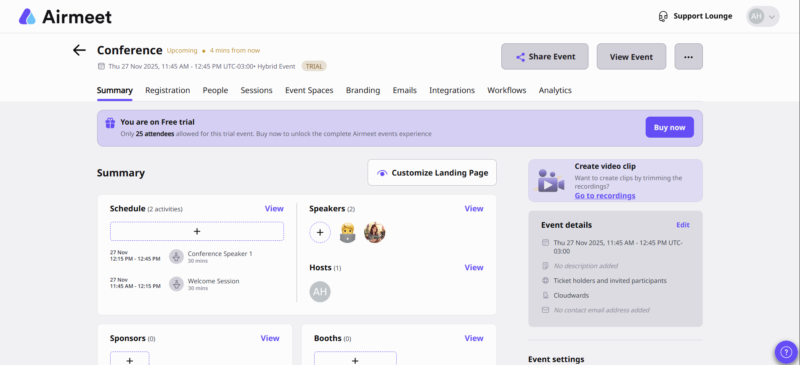
Task: Add a new booth
Action: click(355, 358)
